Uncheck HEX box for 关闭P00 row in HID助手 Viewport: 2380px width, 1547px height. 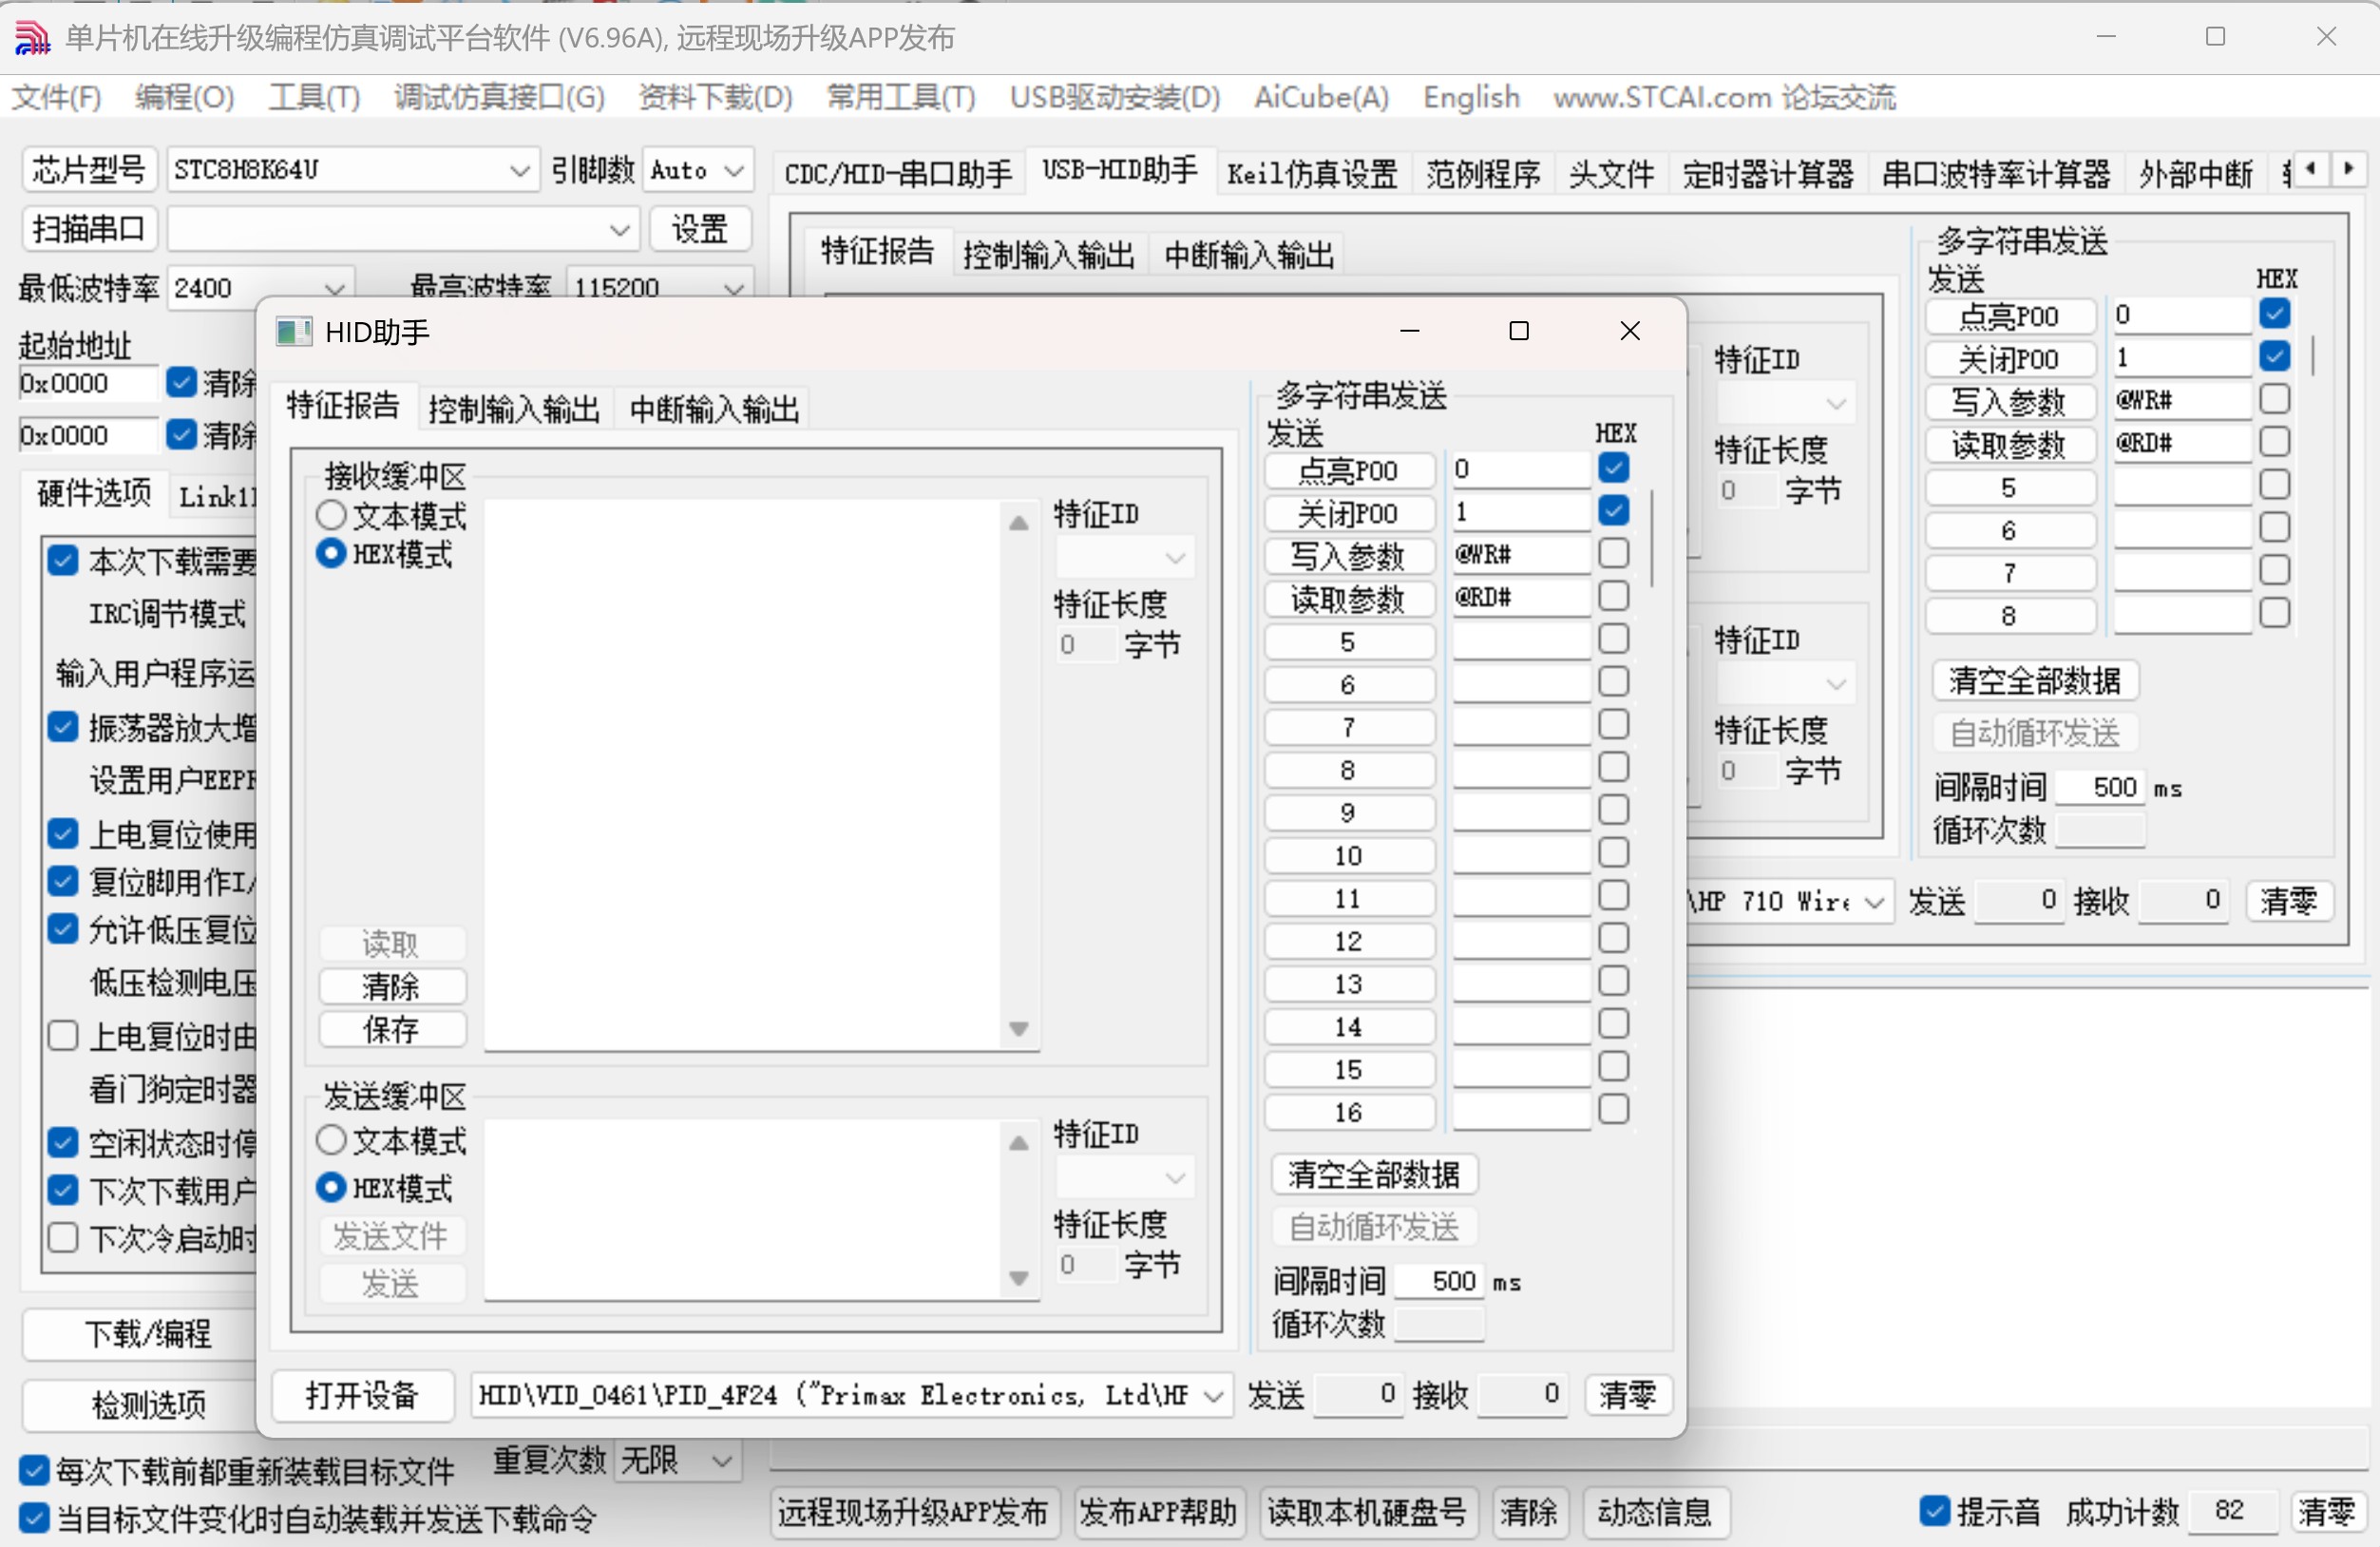tap(1613, 511)
